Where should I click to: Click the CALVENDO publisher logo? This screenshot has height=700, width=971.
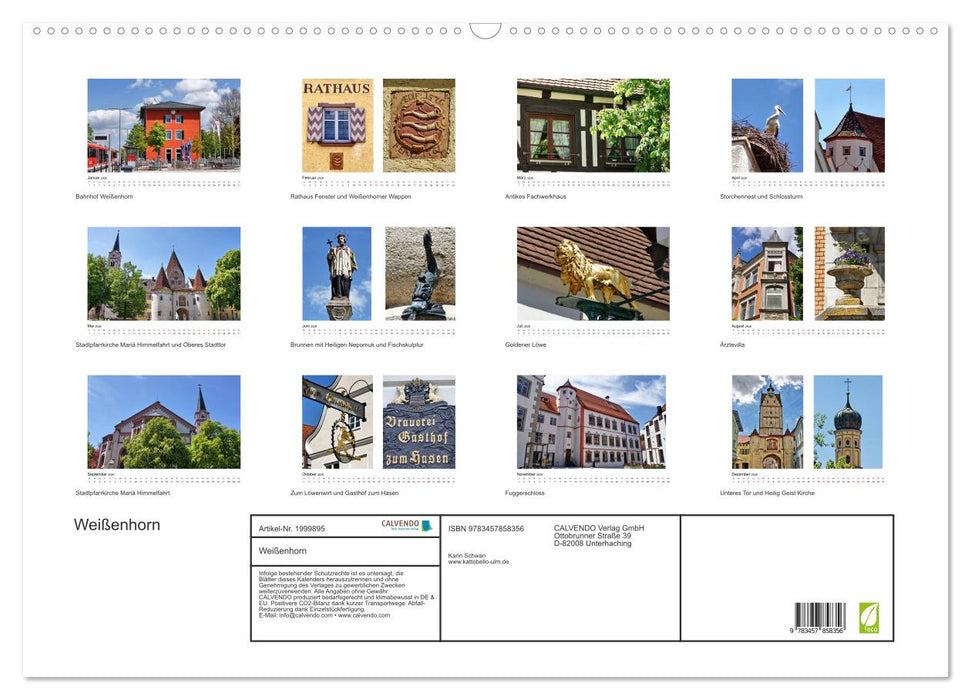click(406, 524)
